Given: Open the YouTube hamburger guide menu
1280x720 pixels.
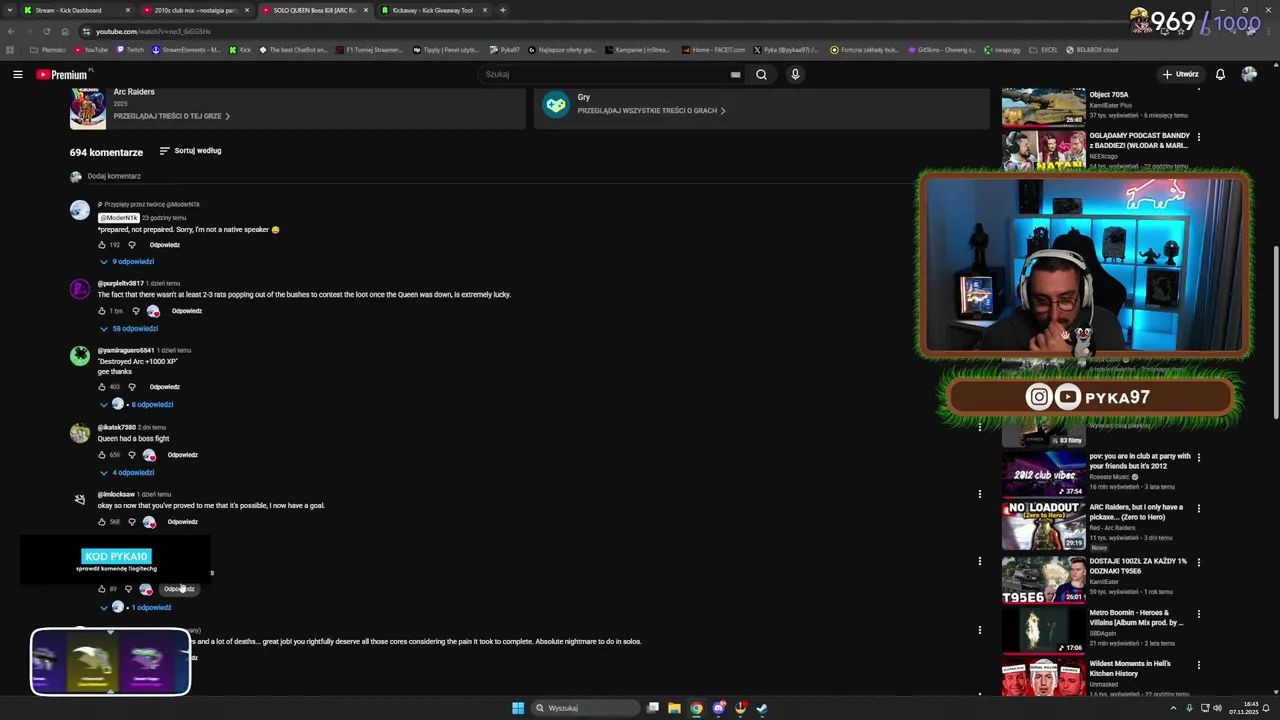Looking at the screenshot, I should click(17, 74).
